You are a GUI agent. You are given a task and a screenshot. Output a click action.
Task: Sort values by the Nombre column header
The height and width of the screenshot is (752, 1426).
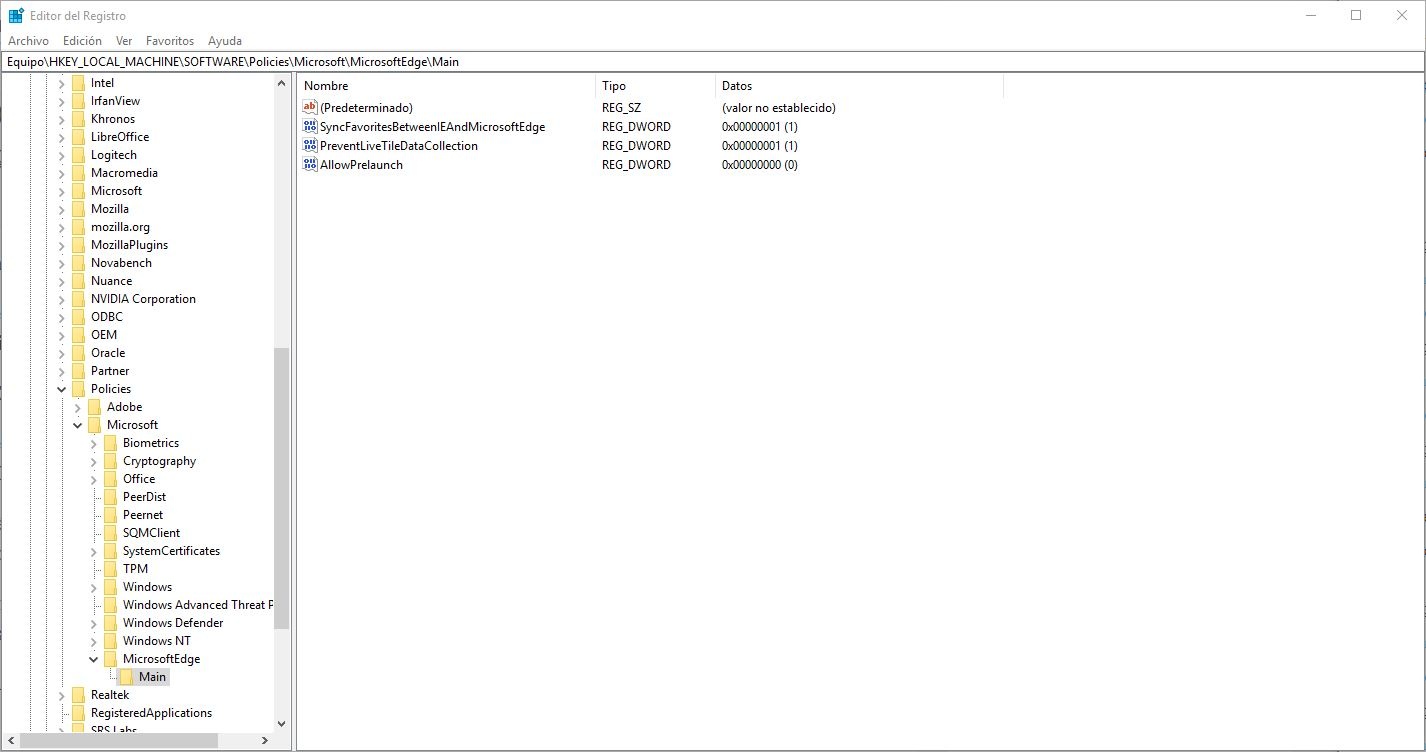pos(447,86)
